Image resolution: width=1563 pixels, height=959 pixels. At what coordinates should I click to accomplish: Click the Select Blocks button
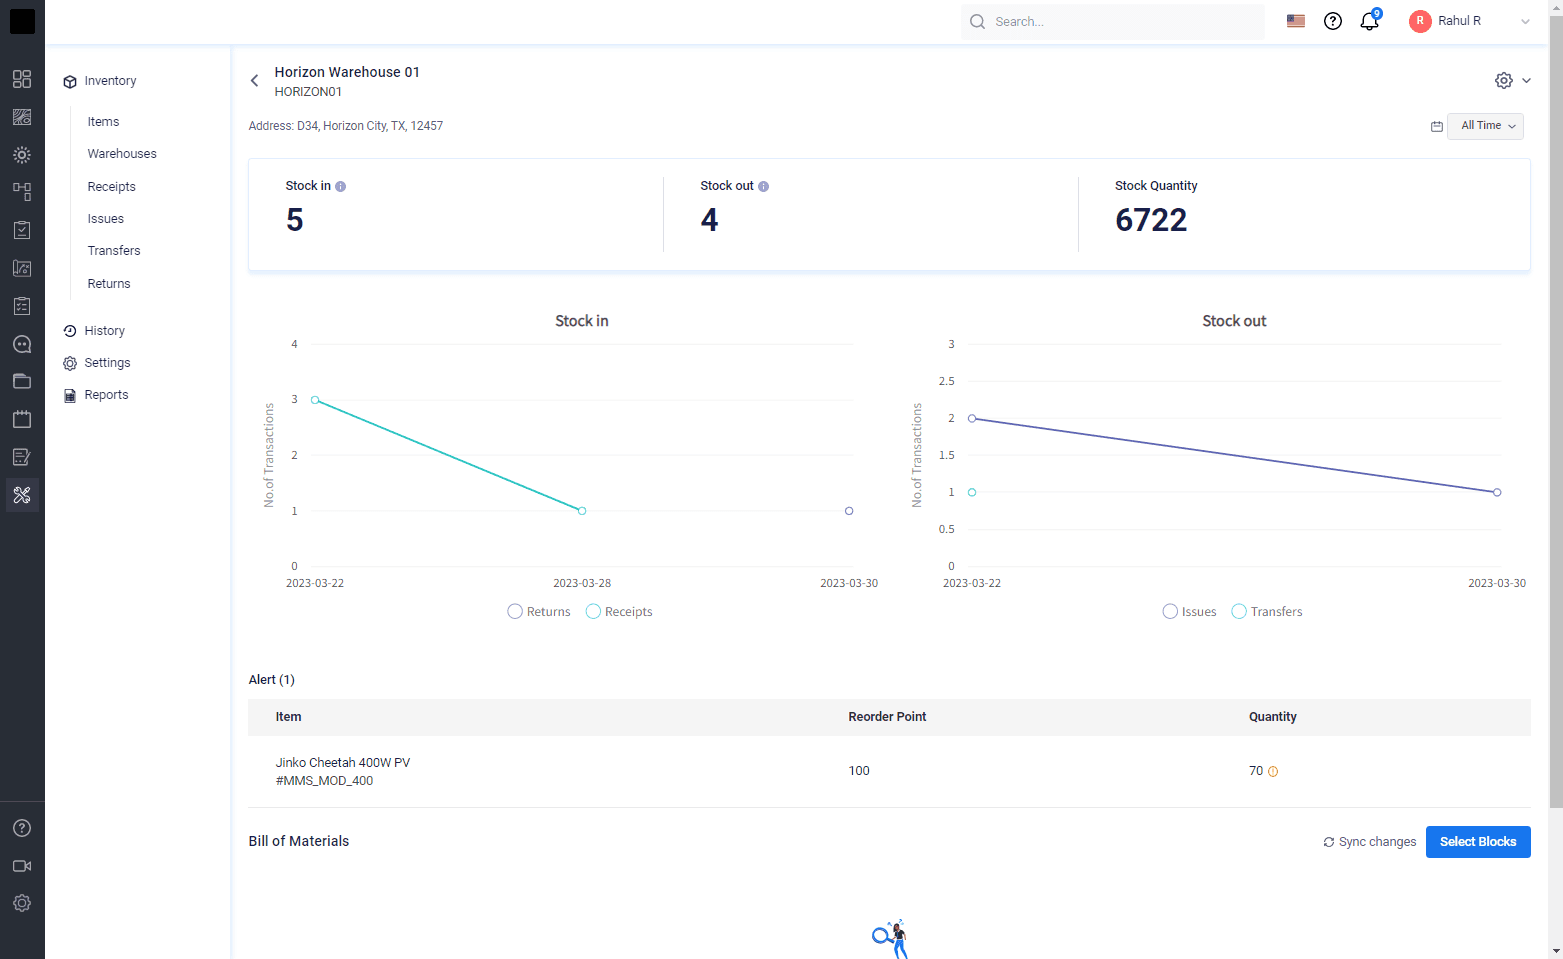(x=1478, y=842)
